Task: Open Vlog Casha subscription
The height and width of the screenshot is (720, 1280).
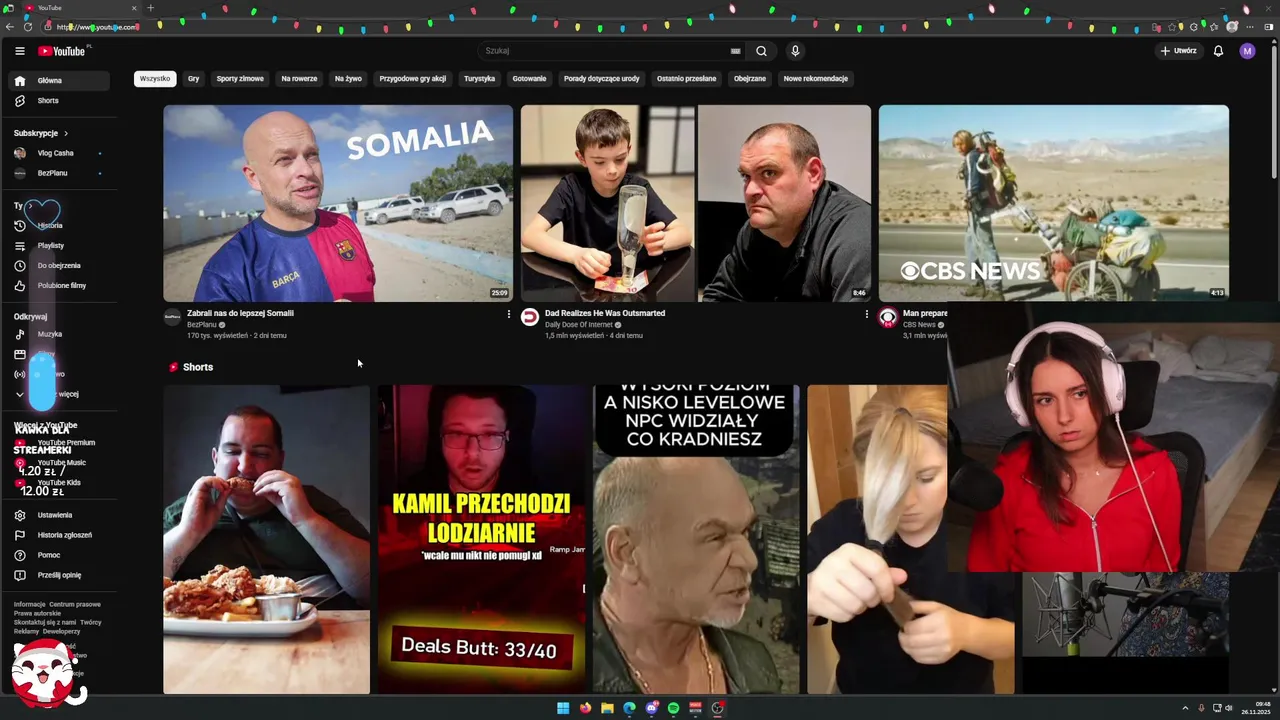Action: coord(60,153)
